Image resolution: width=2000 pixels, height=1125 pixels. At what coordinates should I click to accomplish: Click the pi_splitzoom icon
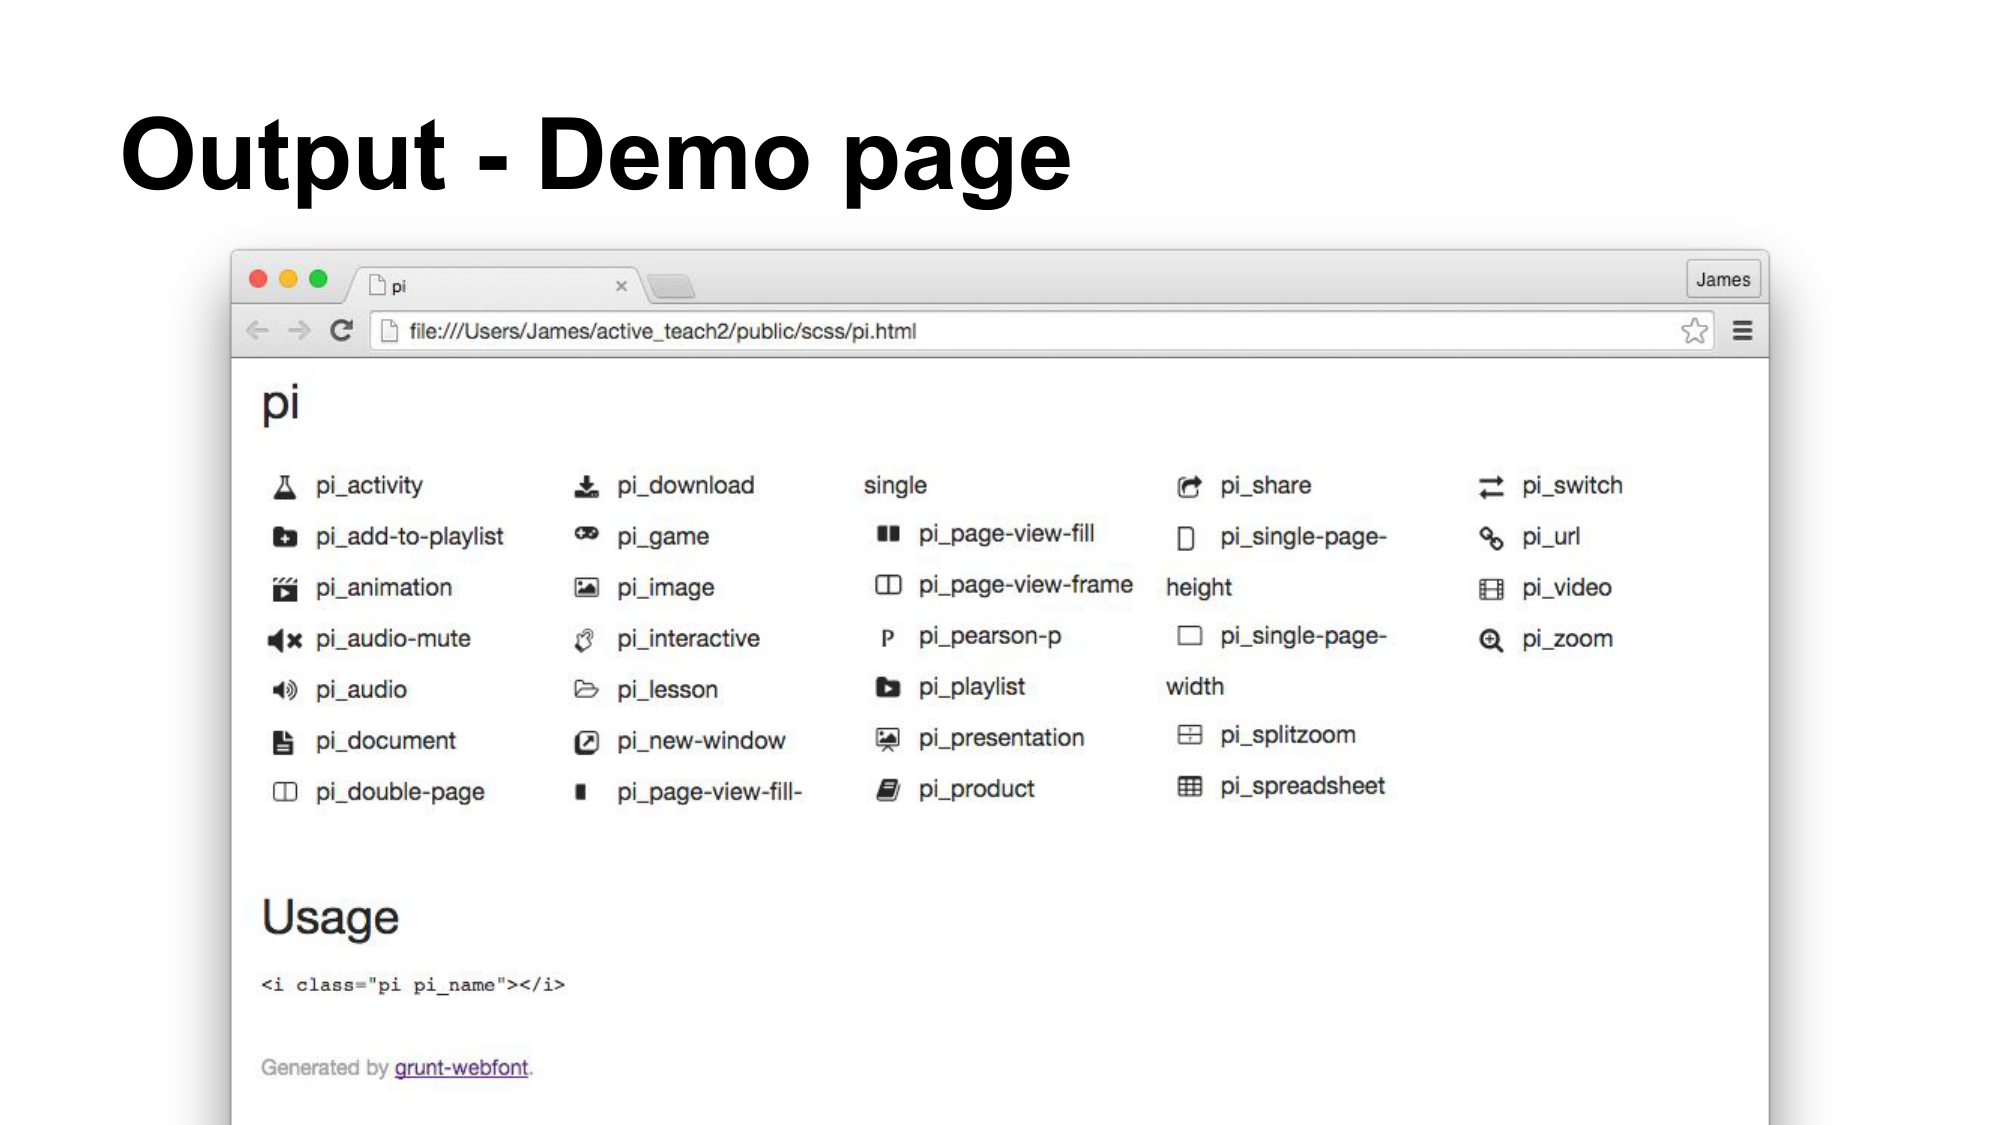point(1189,735)
